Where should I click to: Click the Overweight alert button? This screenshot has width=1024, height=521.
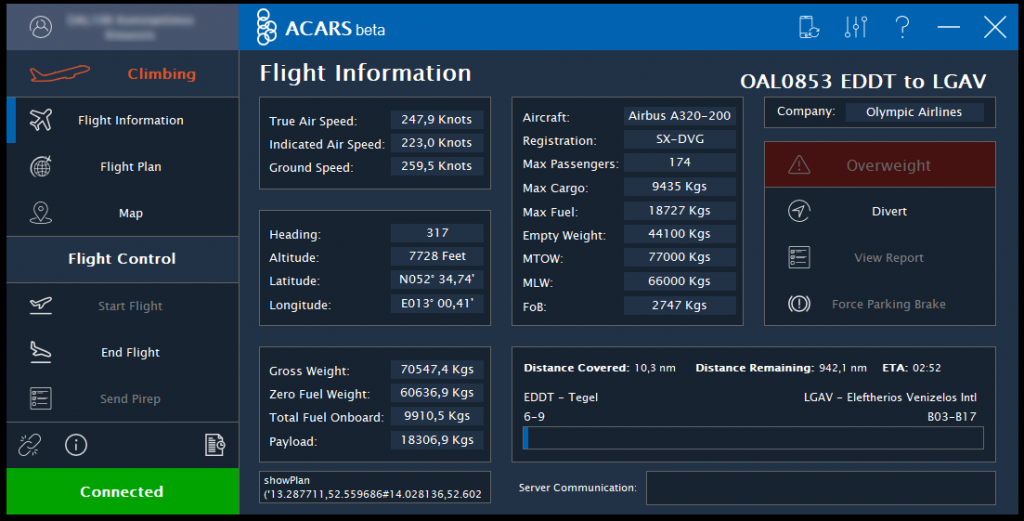pos(880,165)
